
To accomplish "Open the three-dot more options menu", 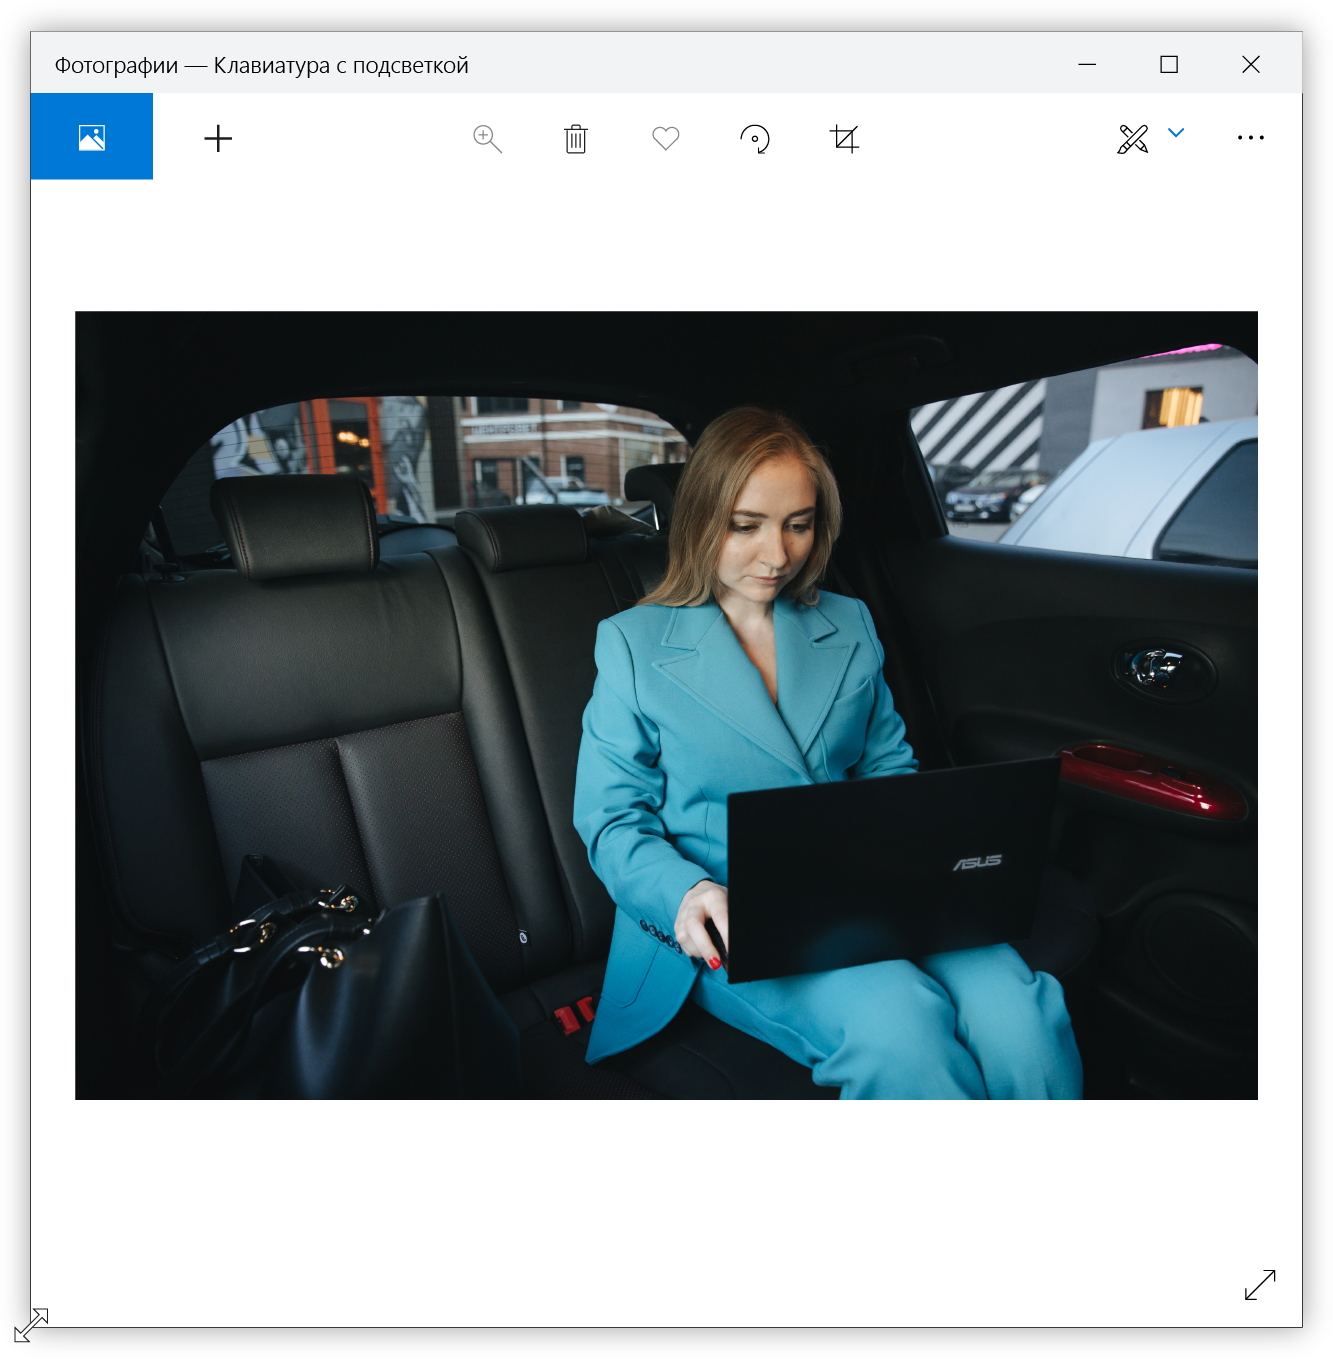I will click(1251, 138).
